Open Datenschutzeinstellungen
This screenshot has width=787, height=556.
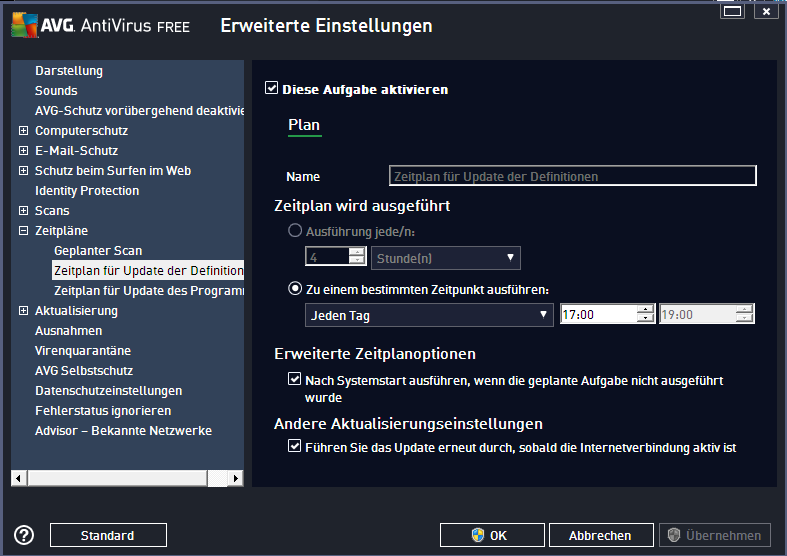coord(108,391)
